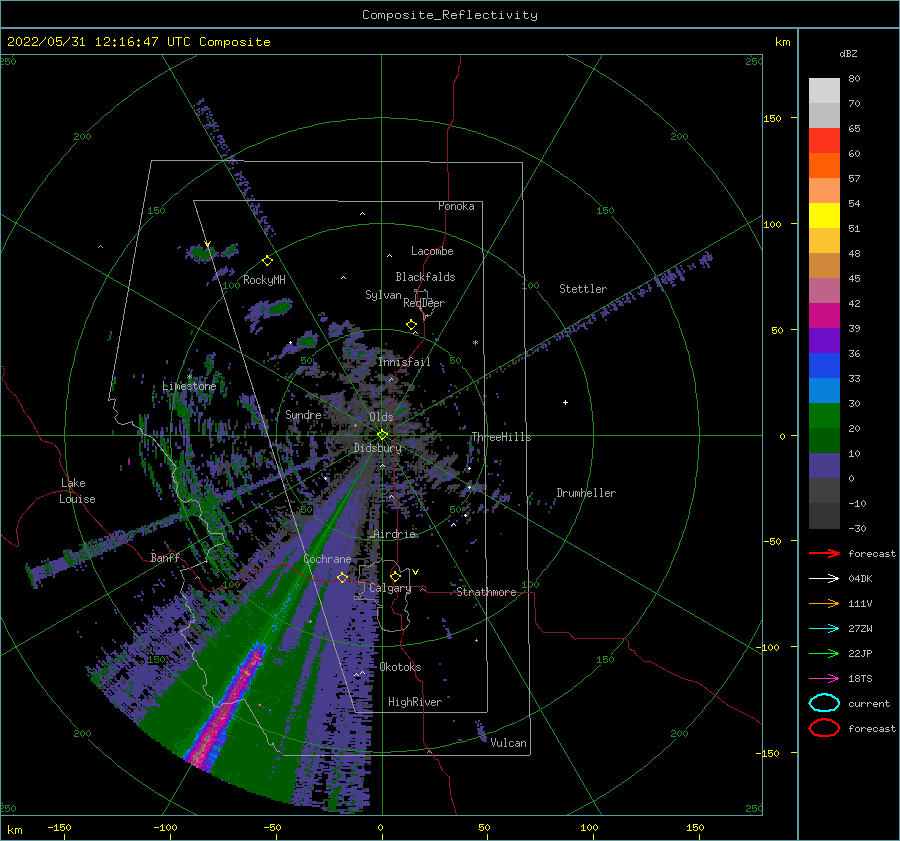Click the Innisfail city label
The width and height of the screenshot is (900, 841).
[x=404, y=362]
